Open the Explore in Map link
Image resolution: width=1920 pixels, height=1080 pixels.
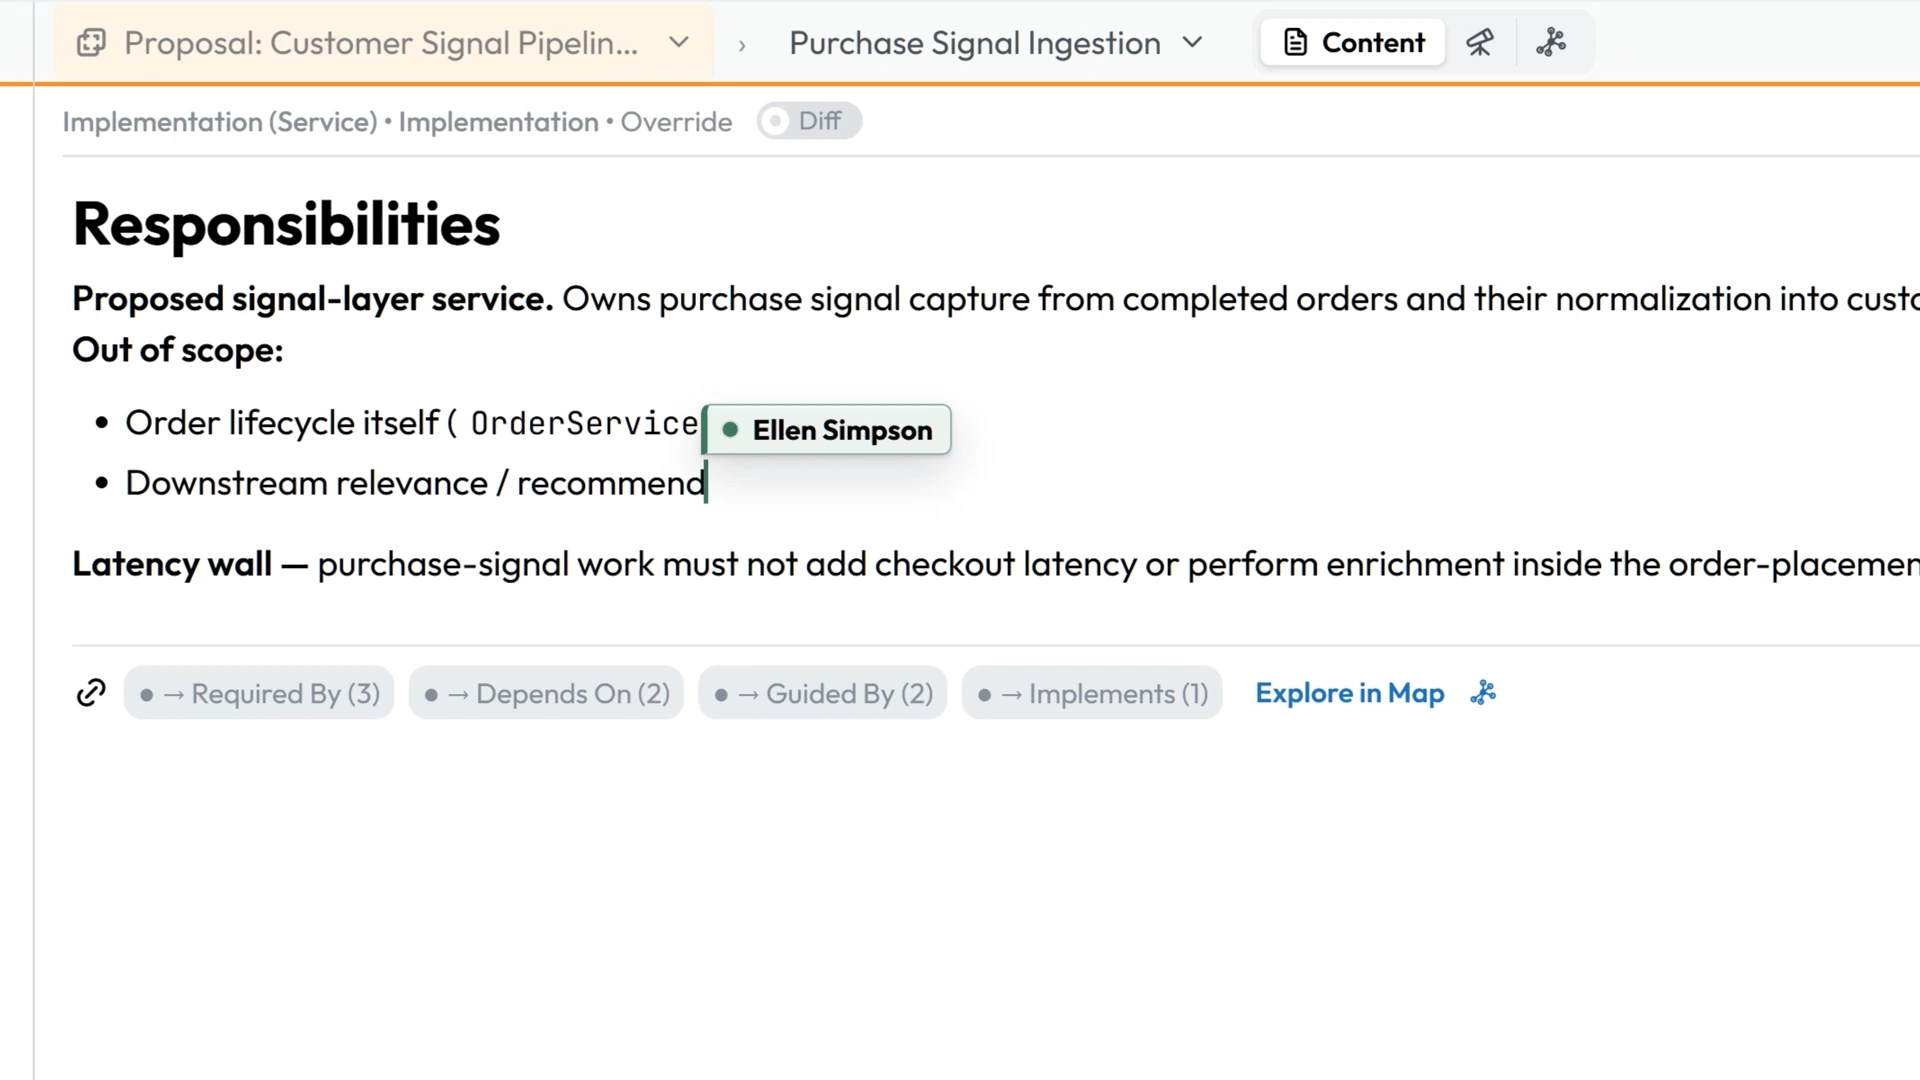1350,693
